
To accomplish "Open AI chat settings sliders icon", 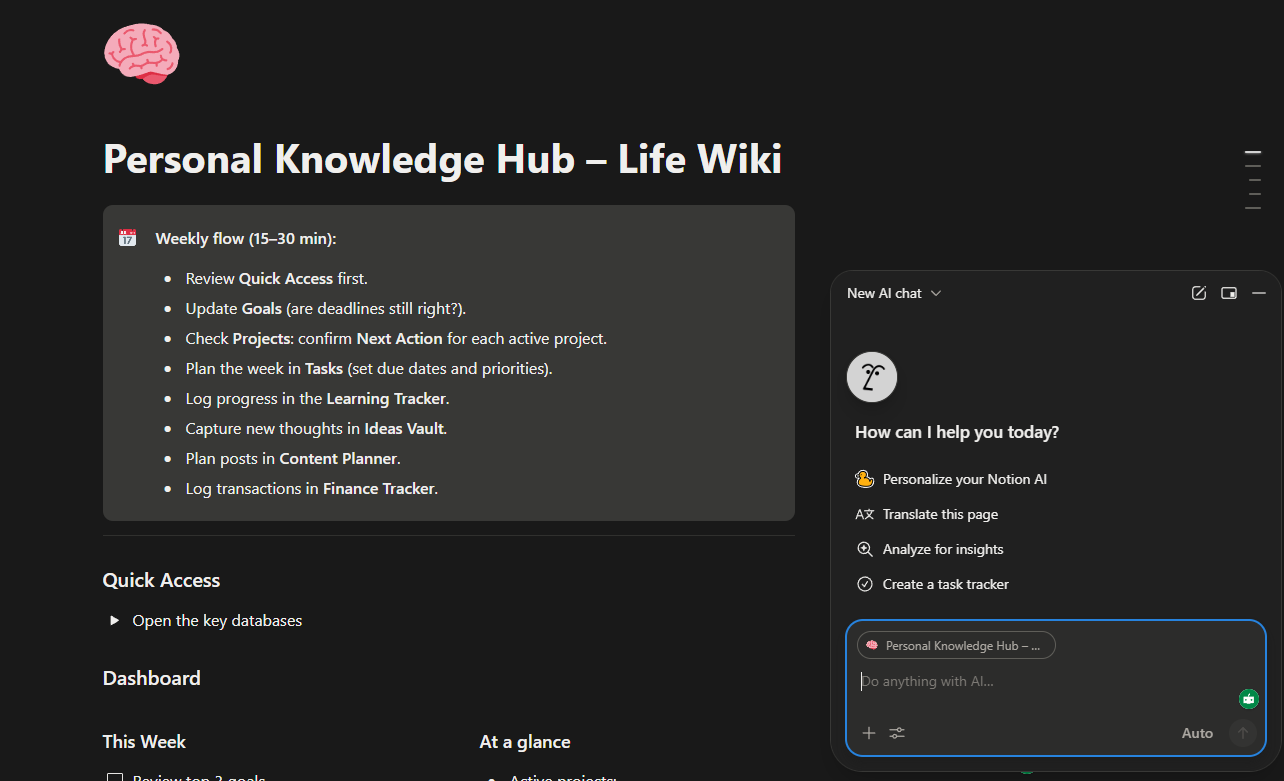I will click(897, 733).
